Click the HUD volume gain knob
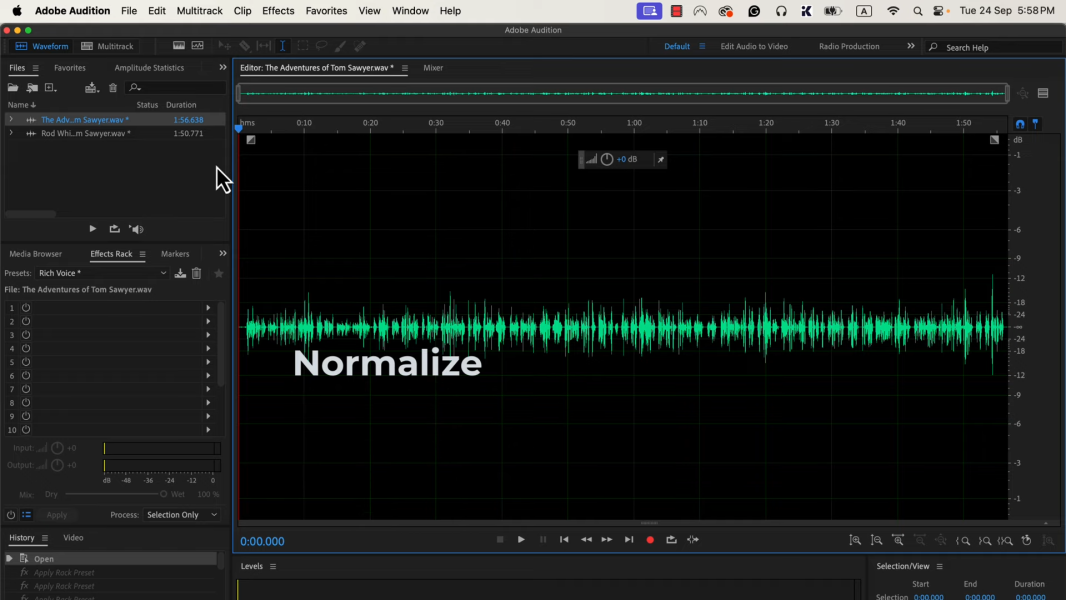The width and height of the screenshot is (1066, 600). click(x=607, y=159)
